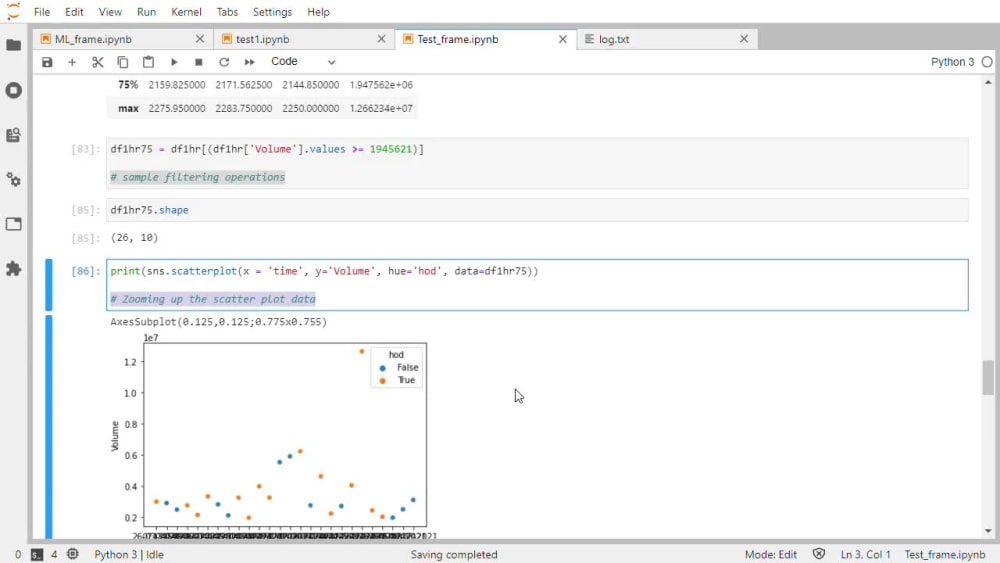Click the scrollbar down arrow
The width and height of the screenshot is (1000, 563).
[988, 530]
